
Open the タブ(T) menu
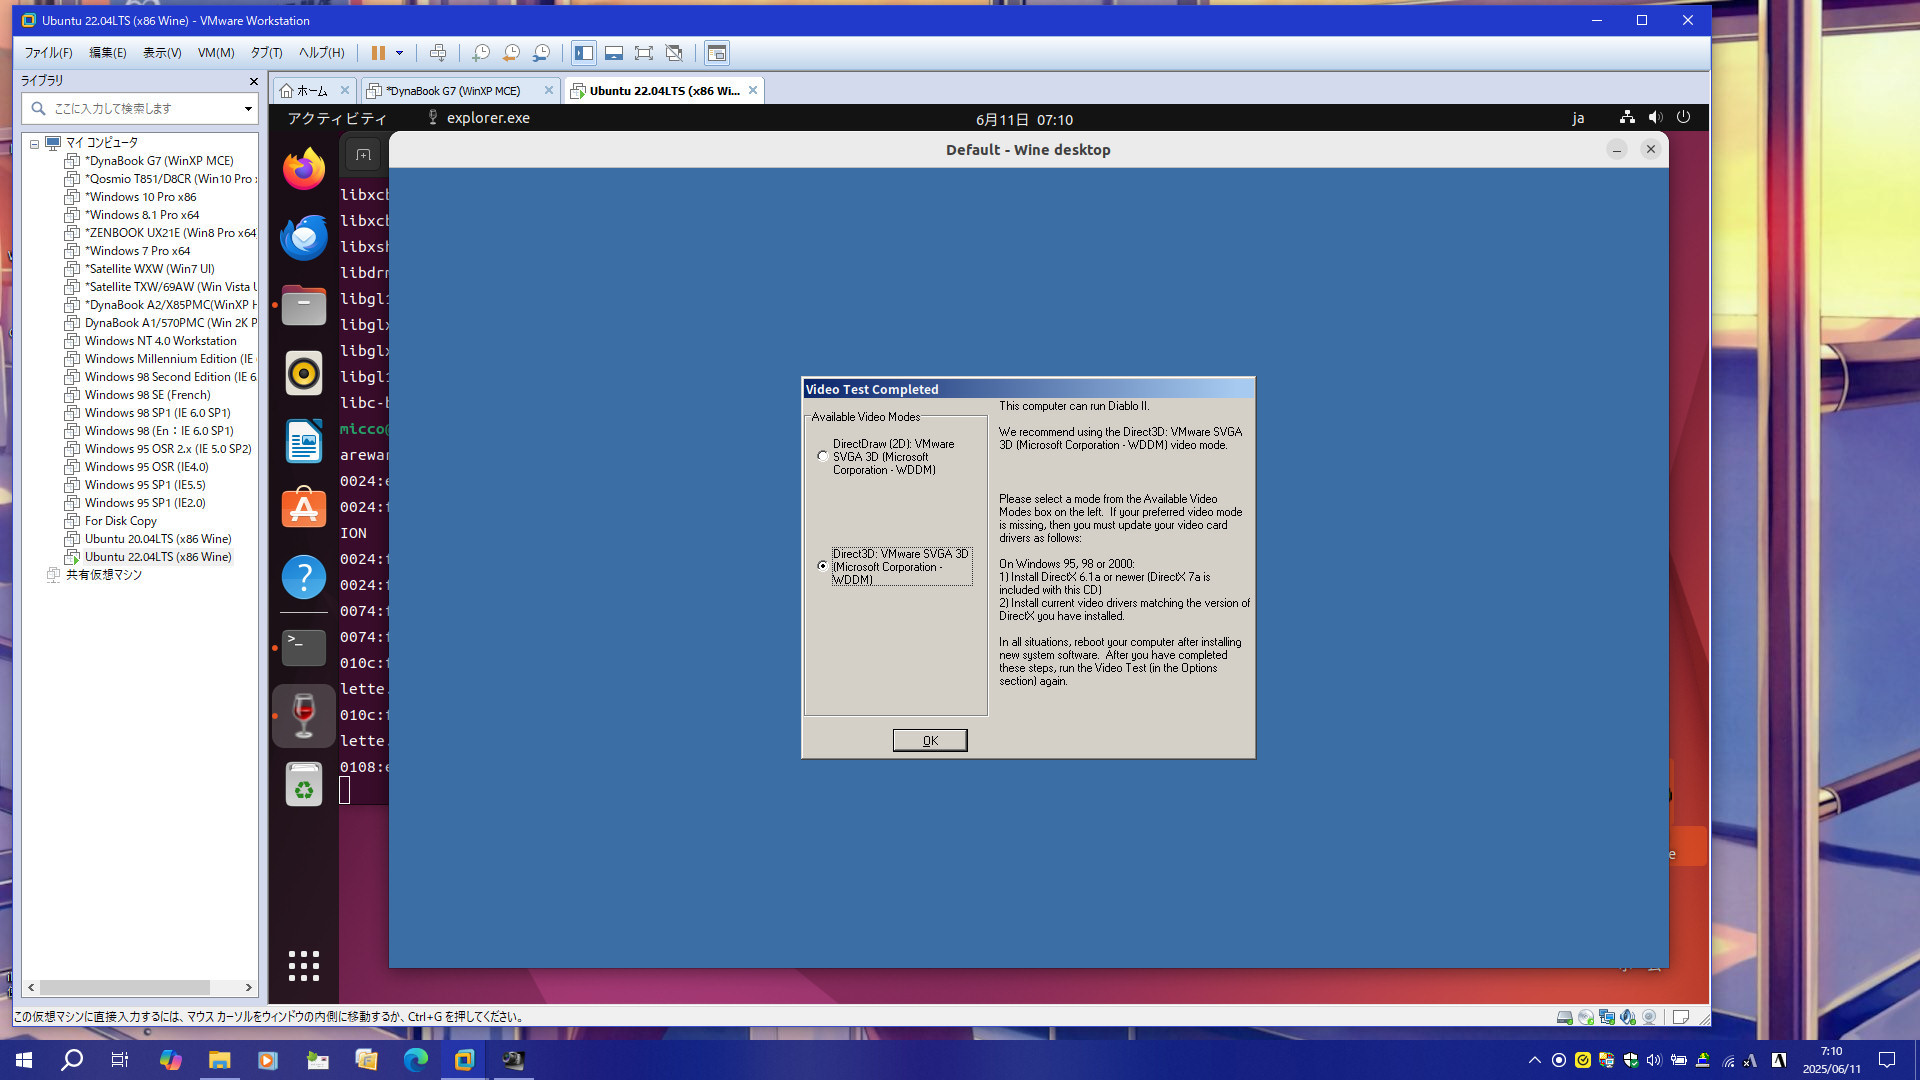tap(266, 53)
